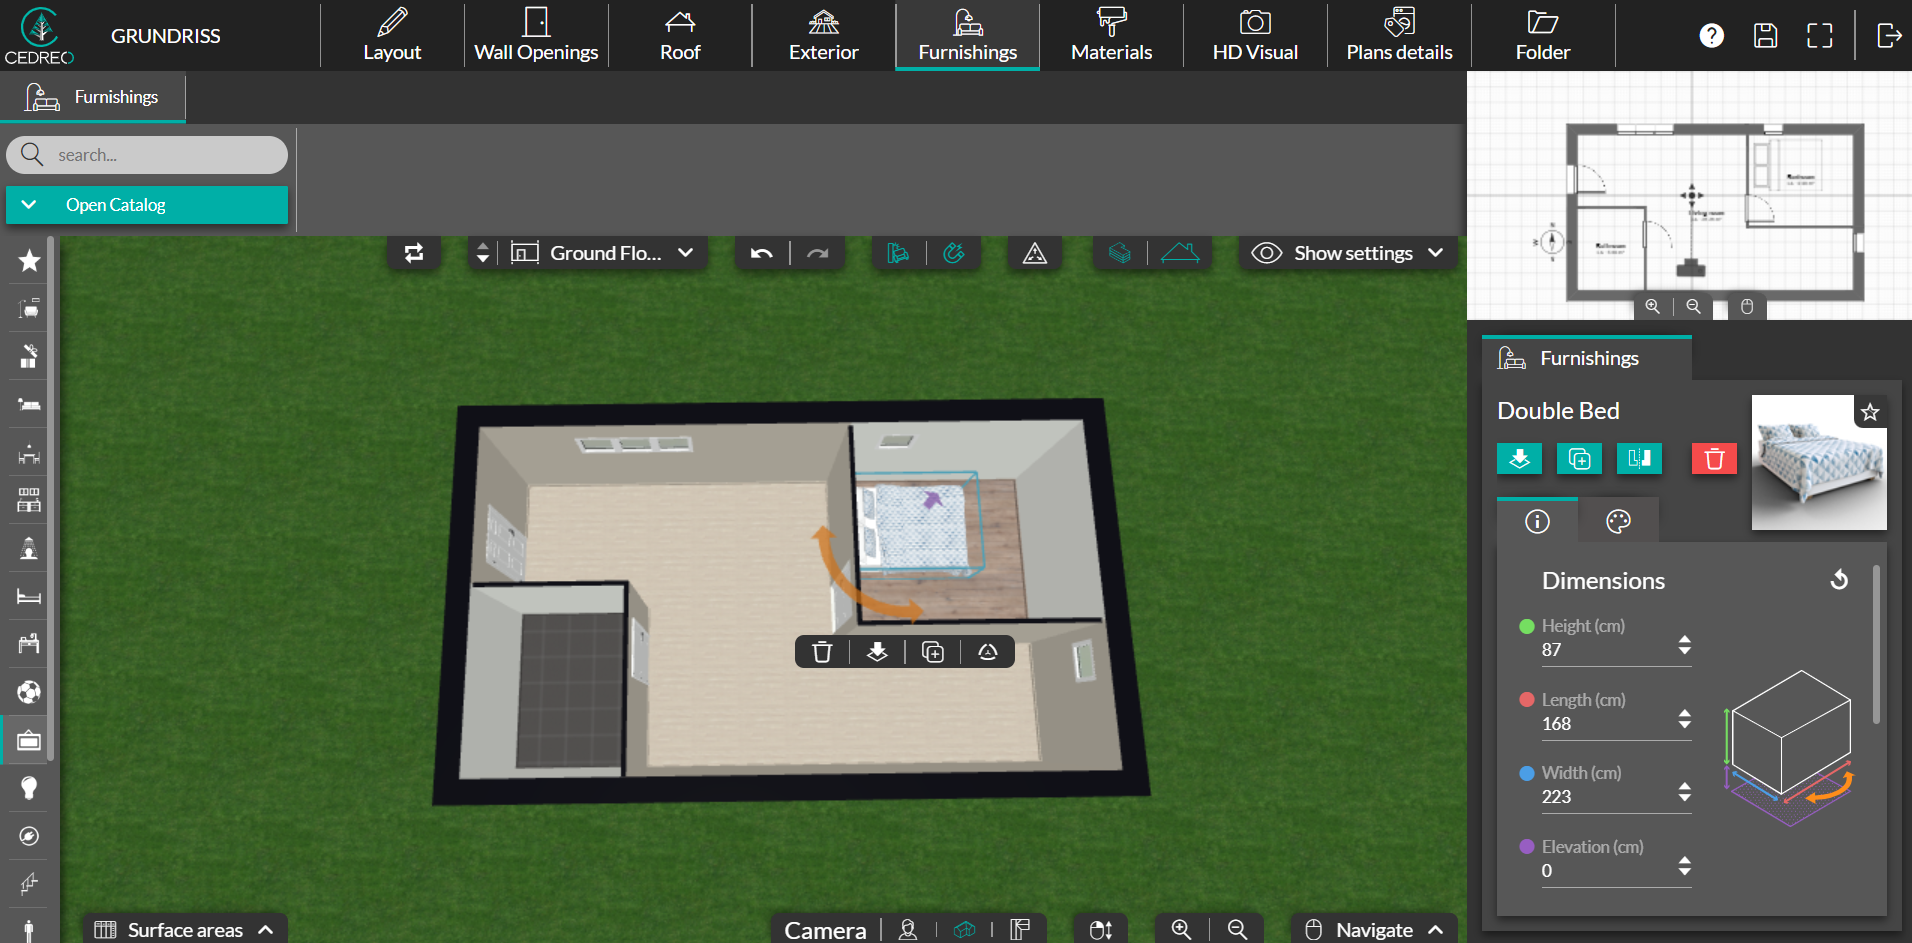This screenshot has height=943, width=1912.
Task: Select the lighting bulb category icon
Action: (29, 788)
